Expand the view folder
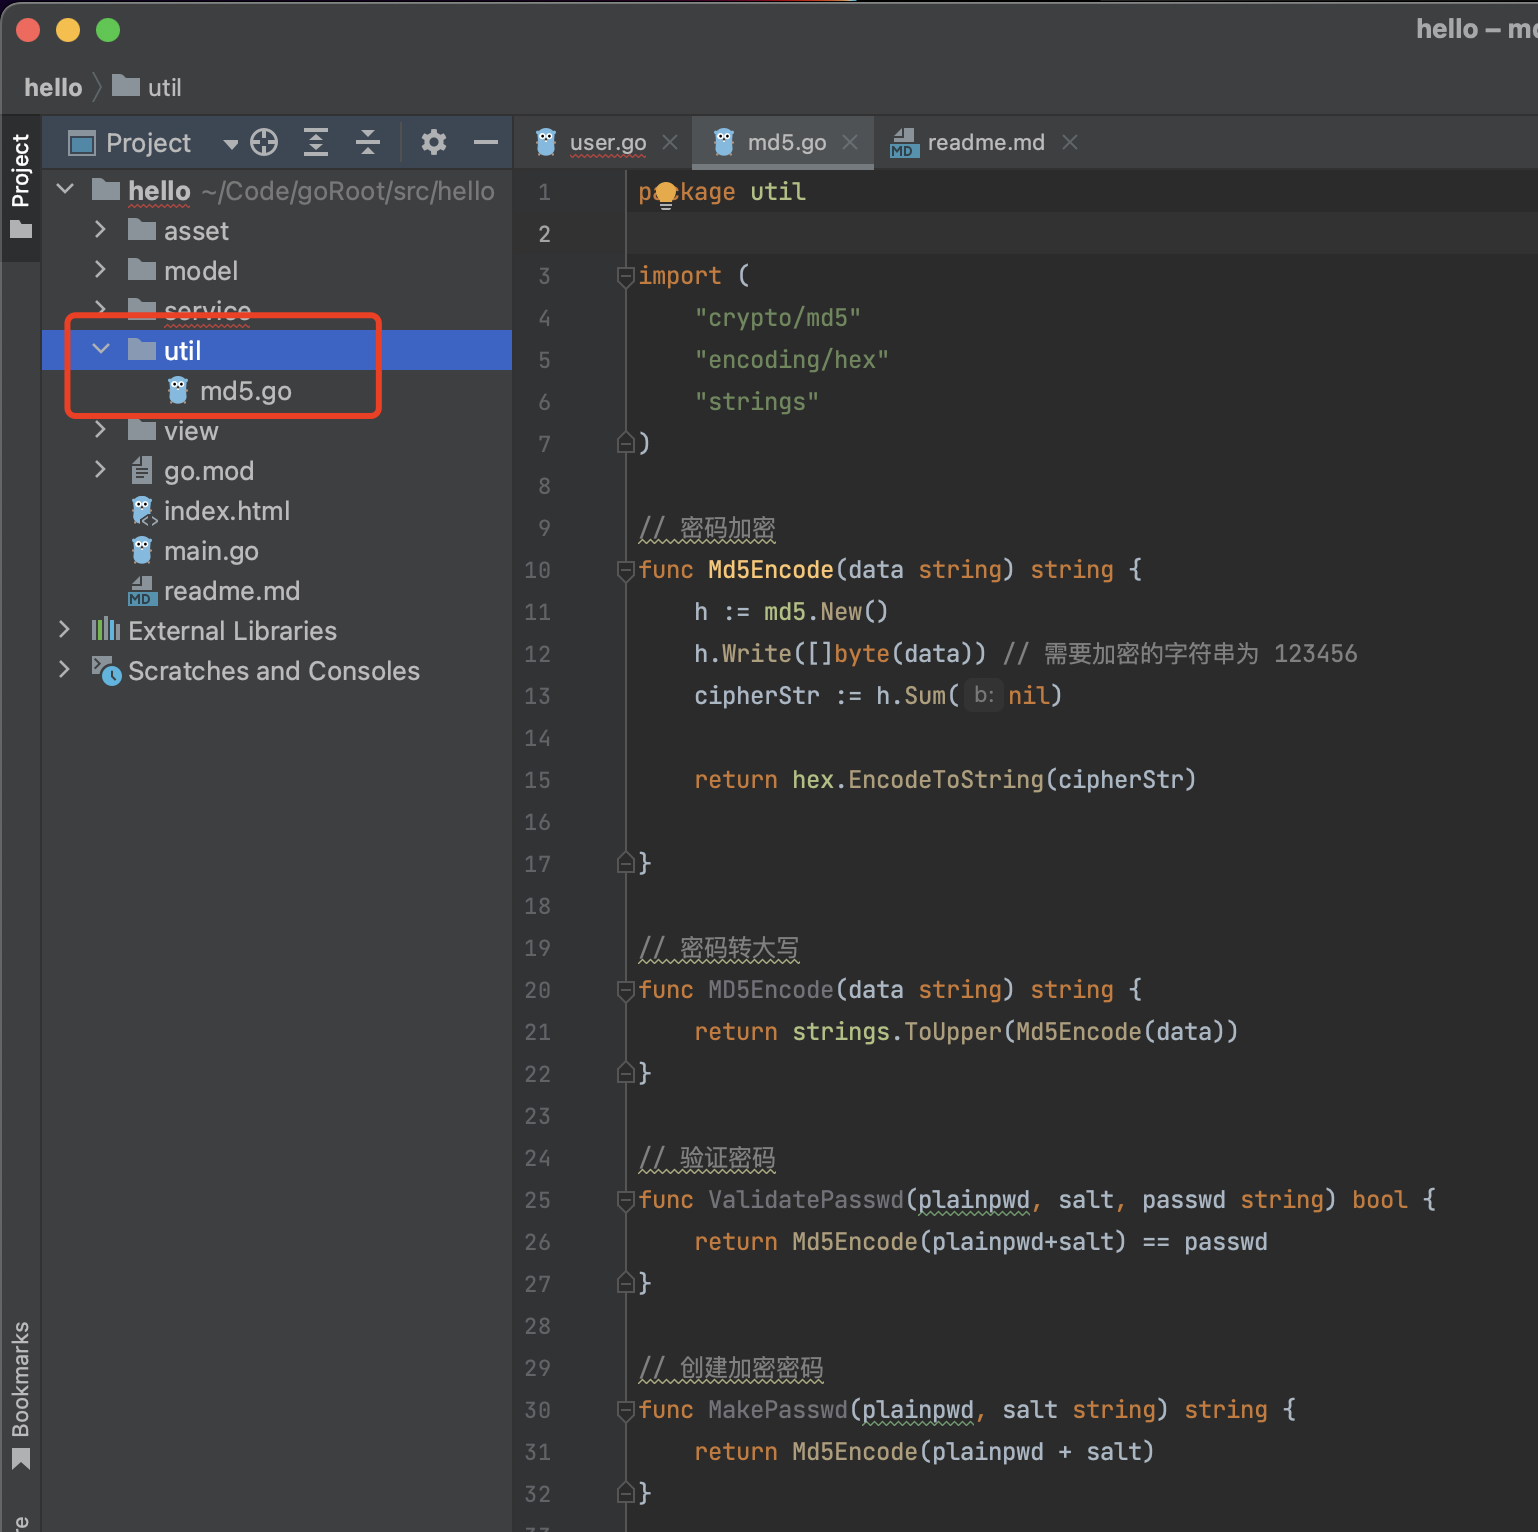The width and height of the screenshot is (1538, 1532). (100, 430)
